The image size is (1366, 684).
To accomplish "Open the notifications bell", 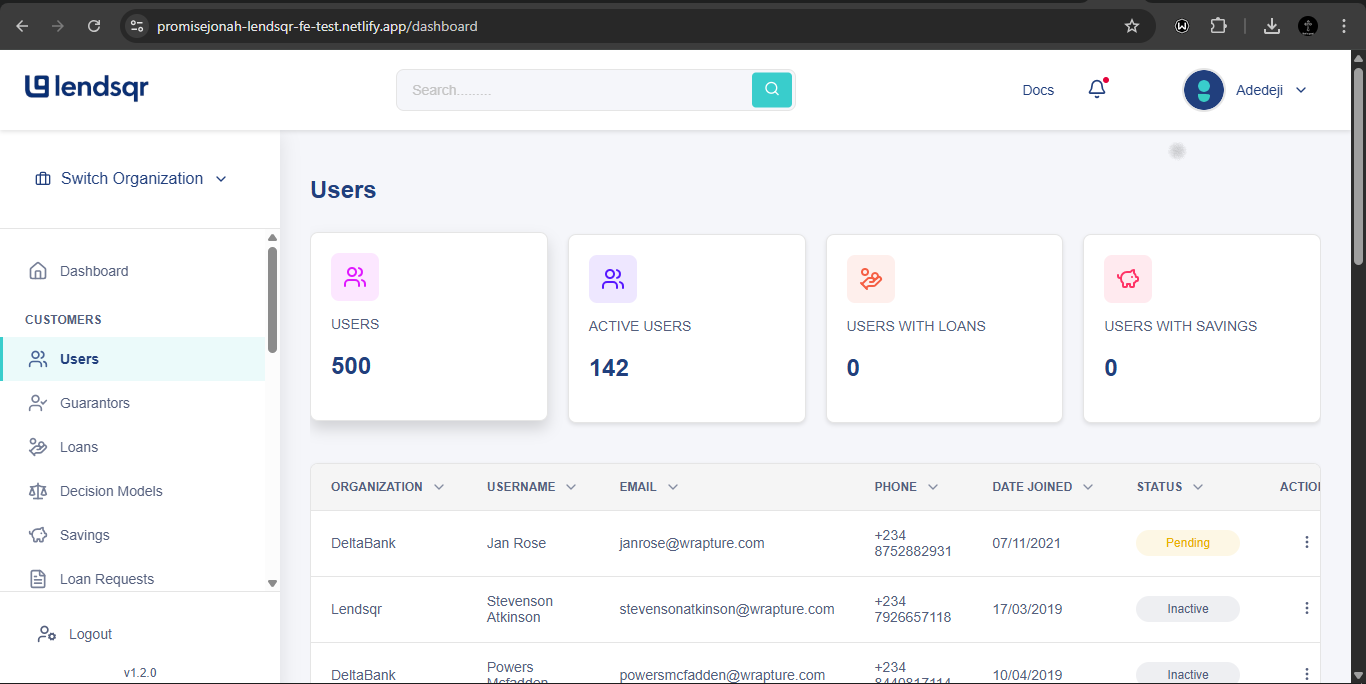I will pyautogui.click(x=1097, y=89).
